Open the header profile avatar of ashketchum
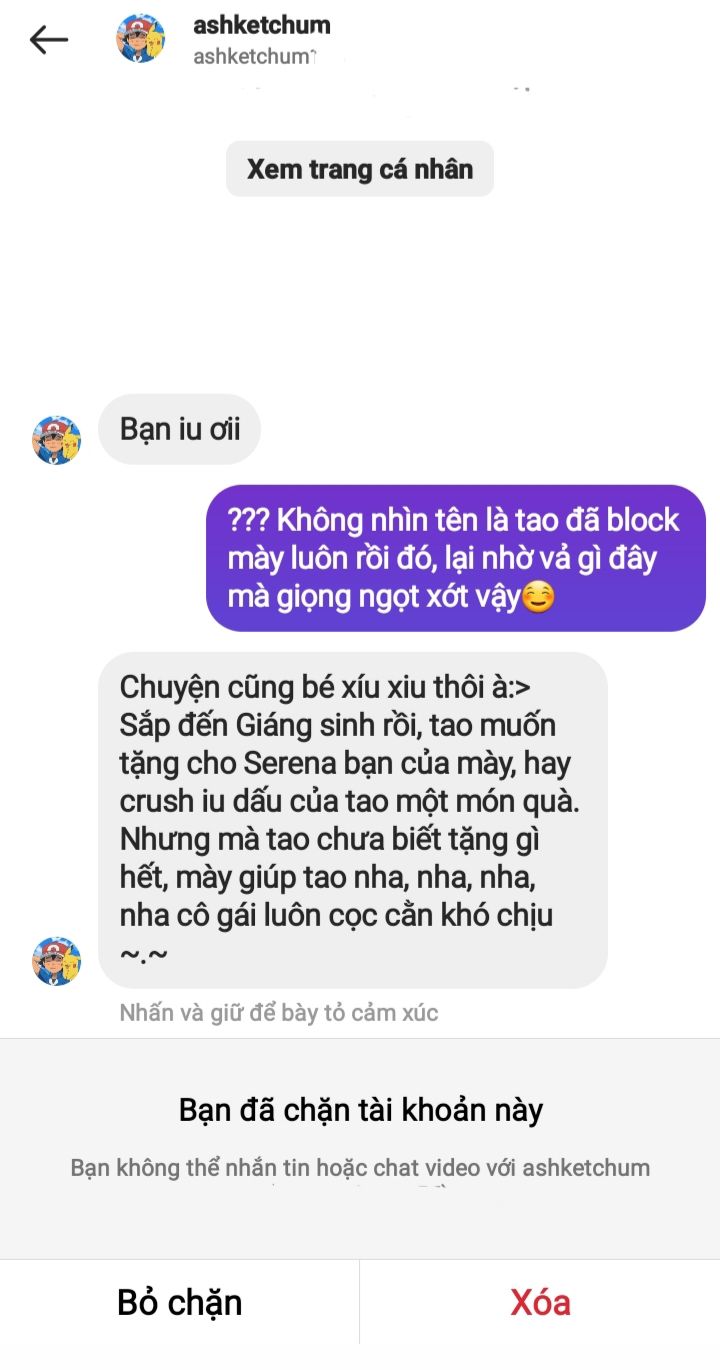 (x=141, y=39)
